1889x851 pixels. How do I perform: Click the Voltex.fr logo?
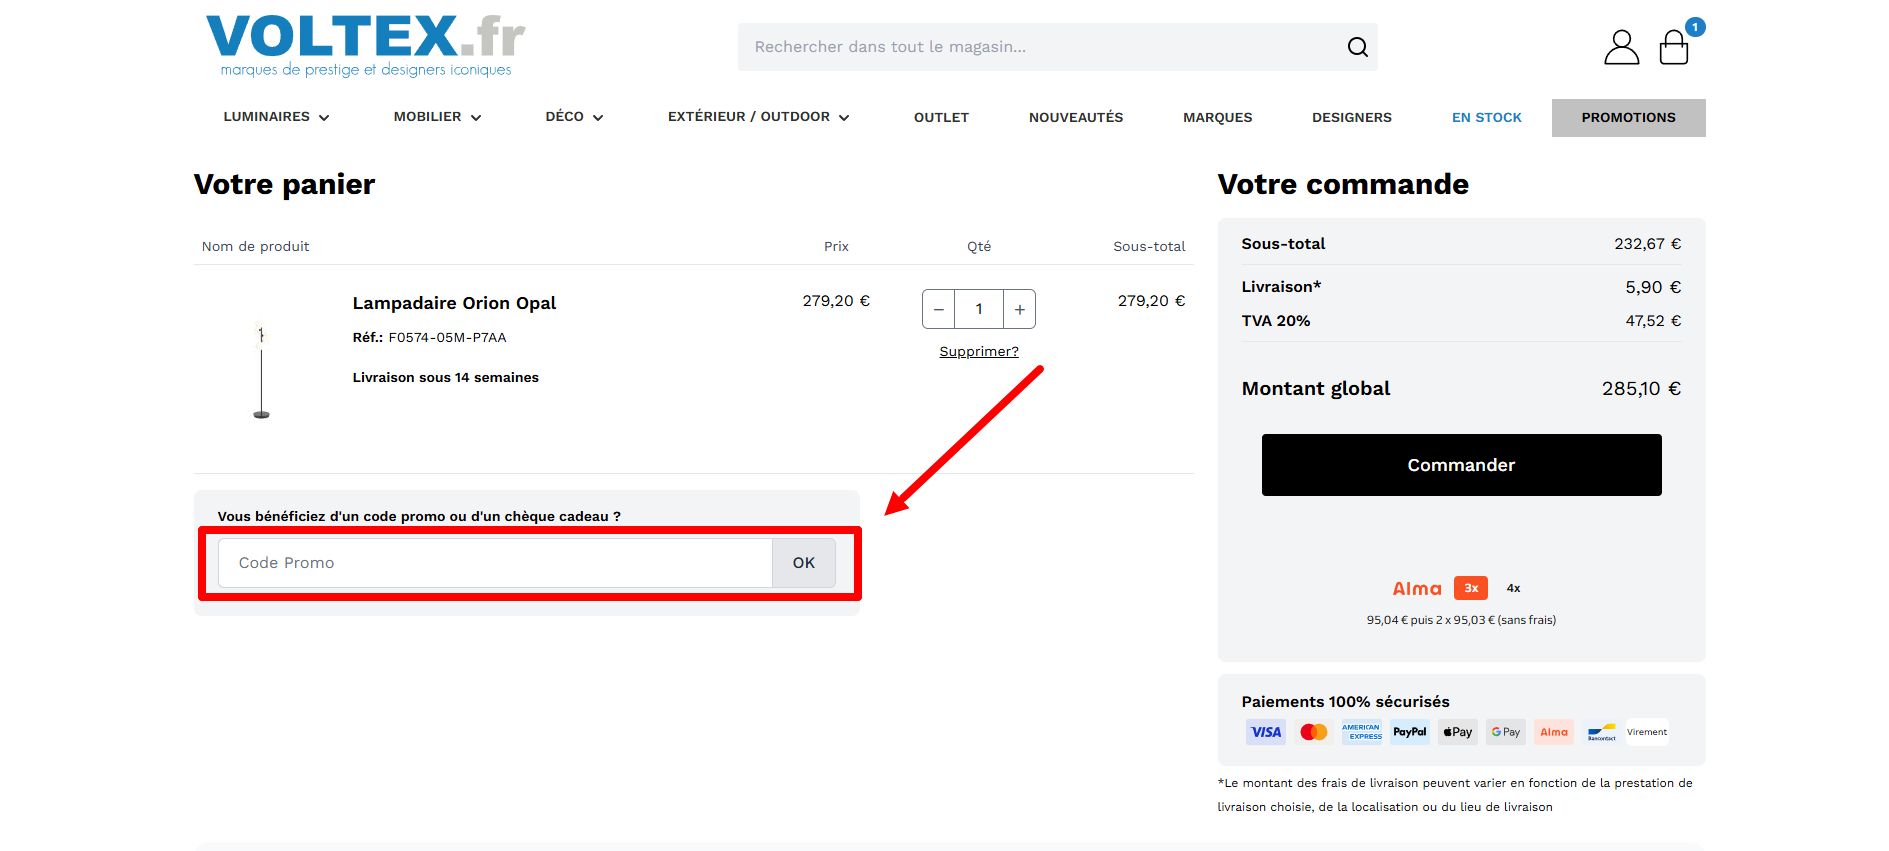click(x=365, y=46)
